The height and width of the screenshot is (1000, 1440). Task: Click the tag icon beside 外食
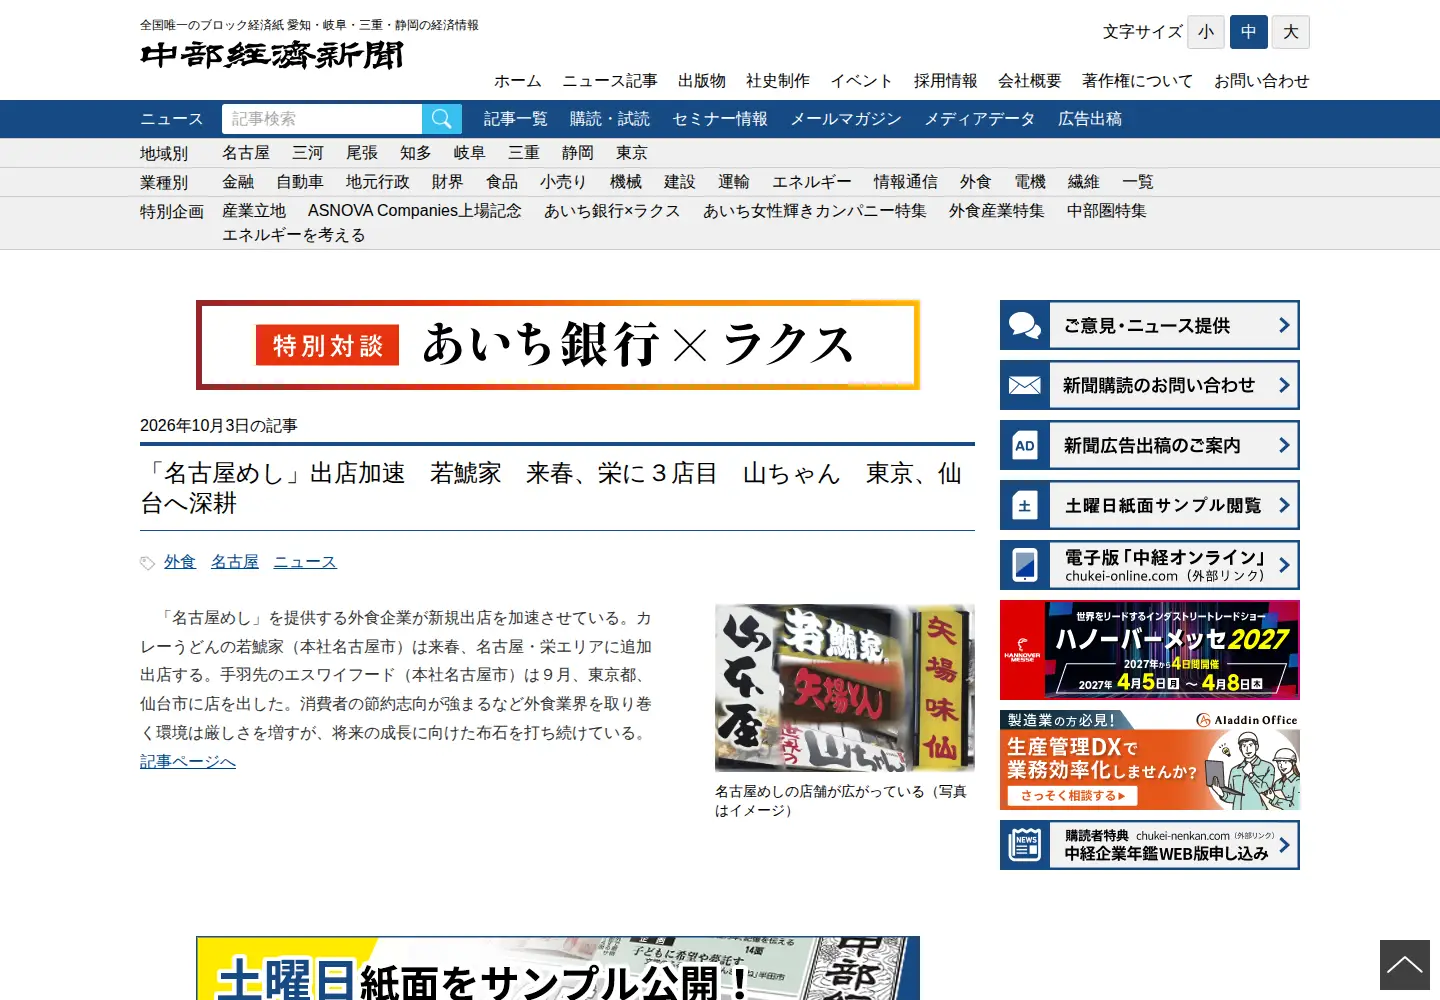click(148, 563)
